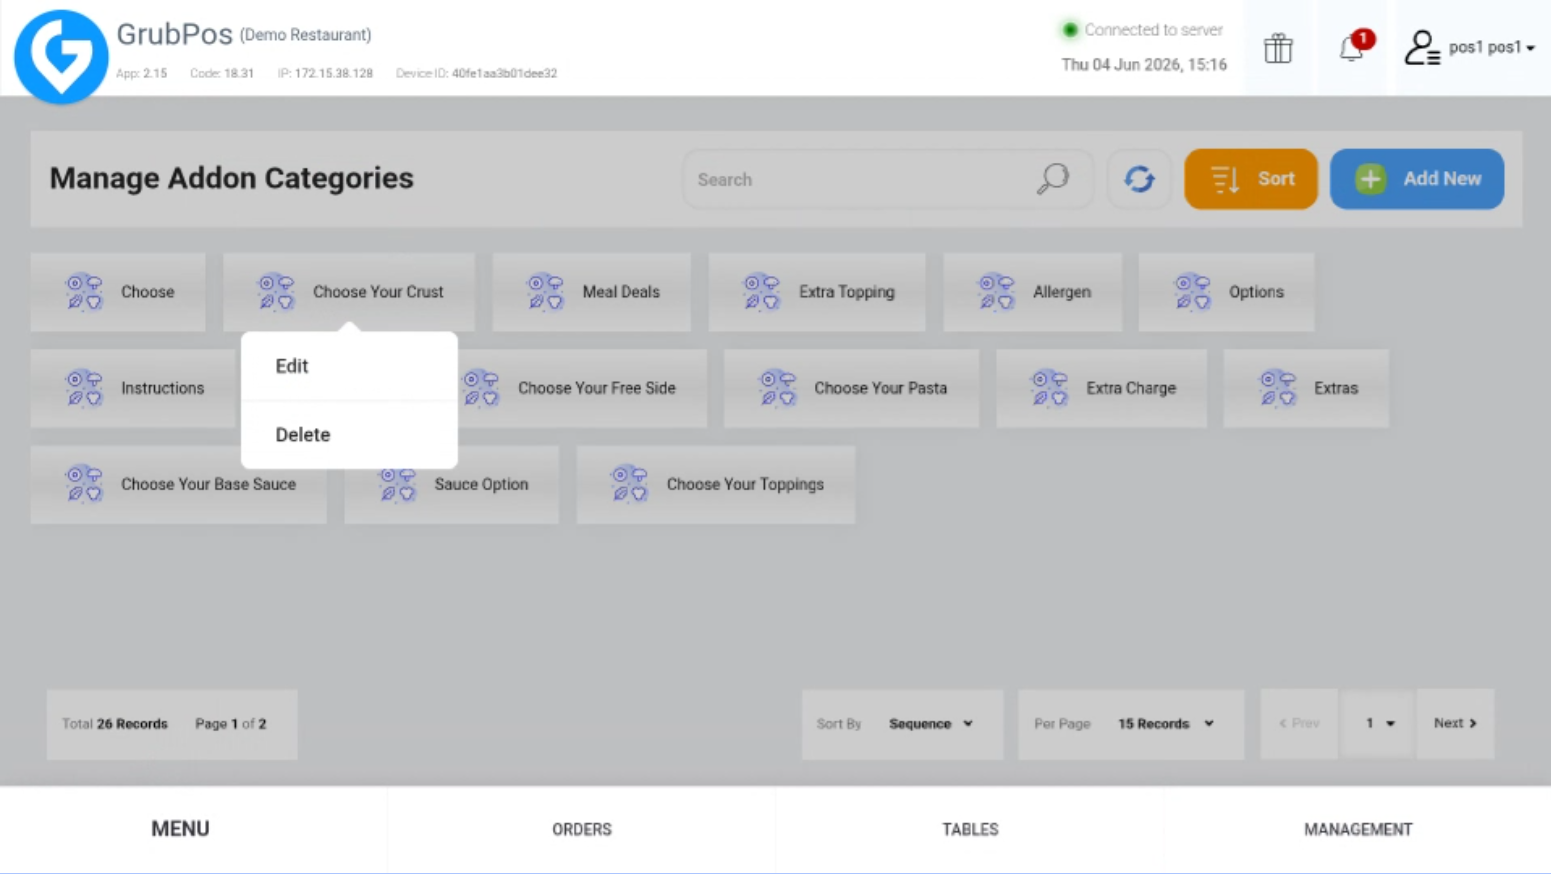Click the Extra Topping category icon
This screenshot has height=874, width=1551.
click(x=762, y=292)
